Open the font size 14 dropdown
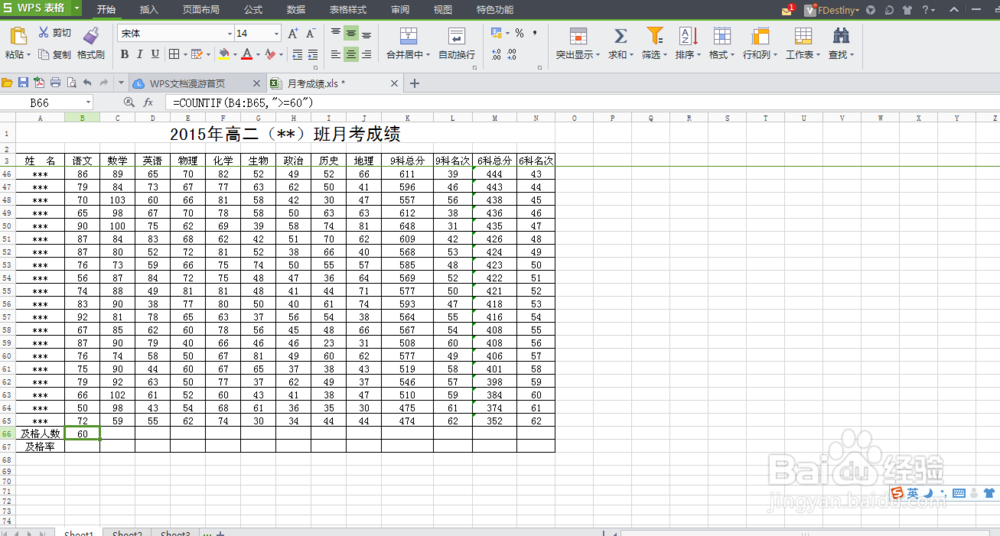Viewport: 1000px width, 536px height. (x=276, y=33)
